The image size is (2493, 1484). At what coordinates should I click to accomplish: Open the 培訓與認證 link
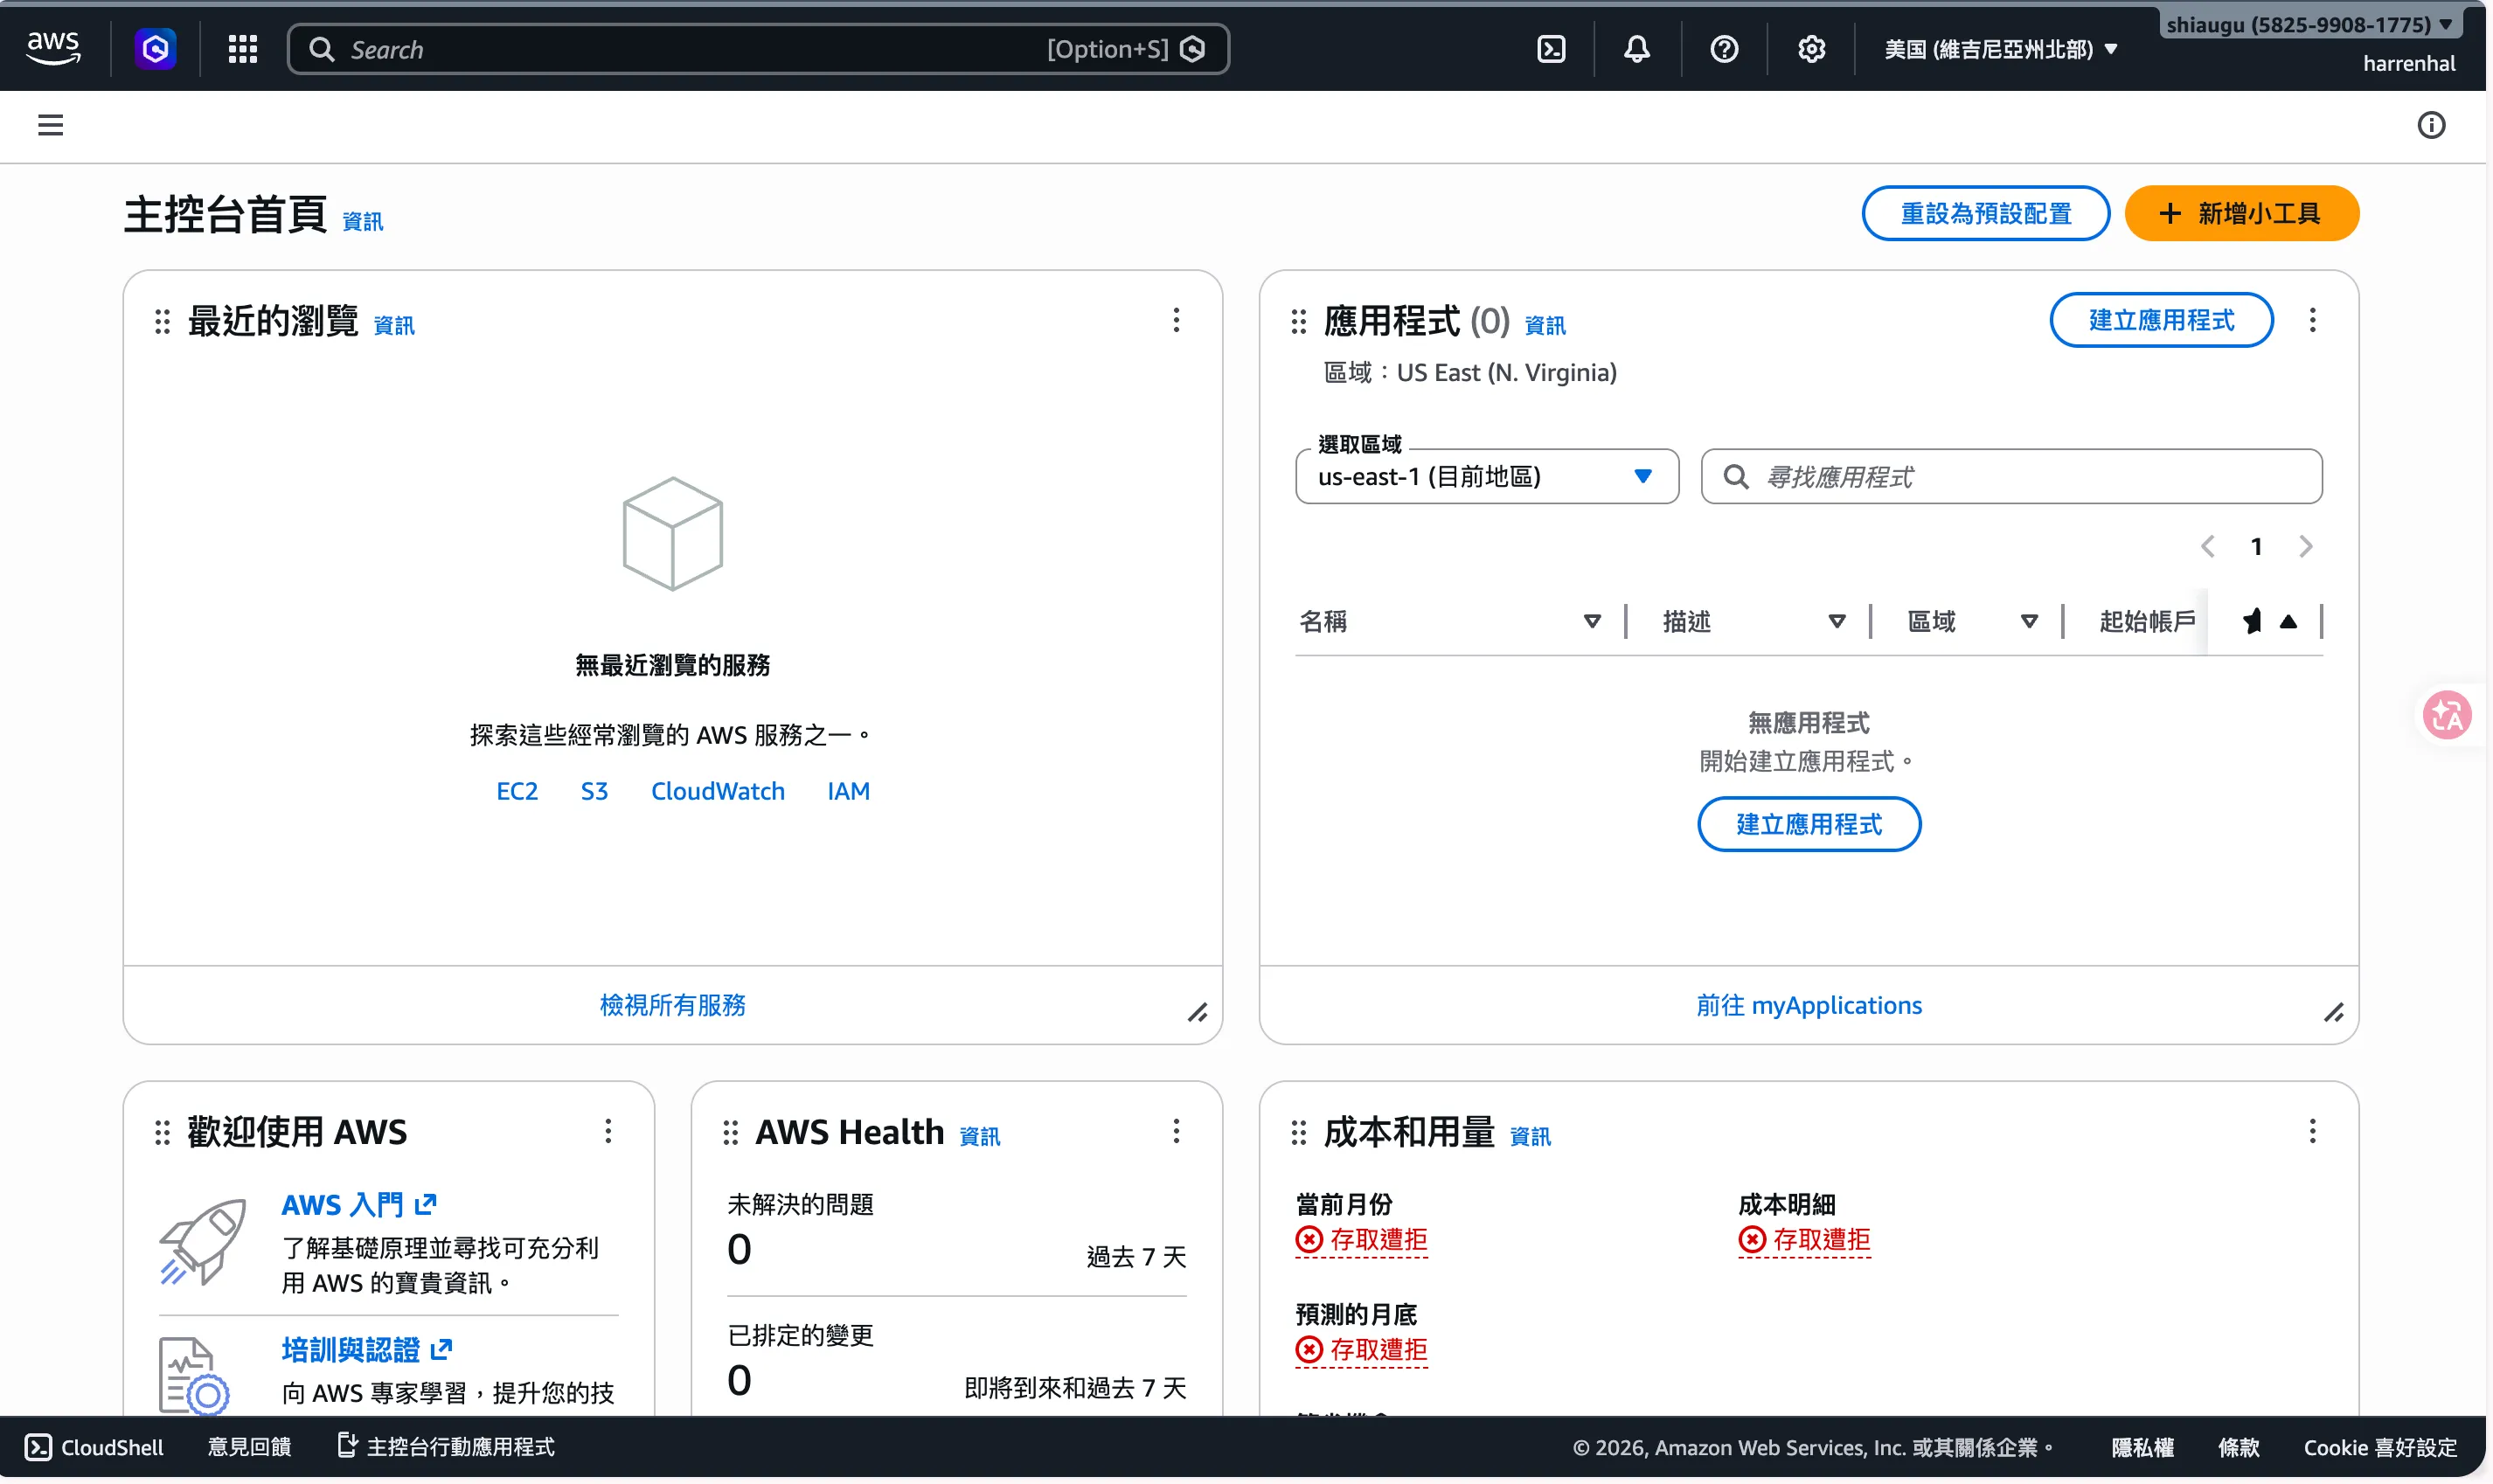[367, 1349]
